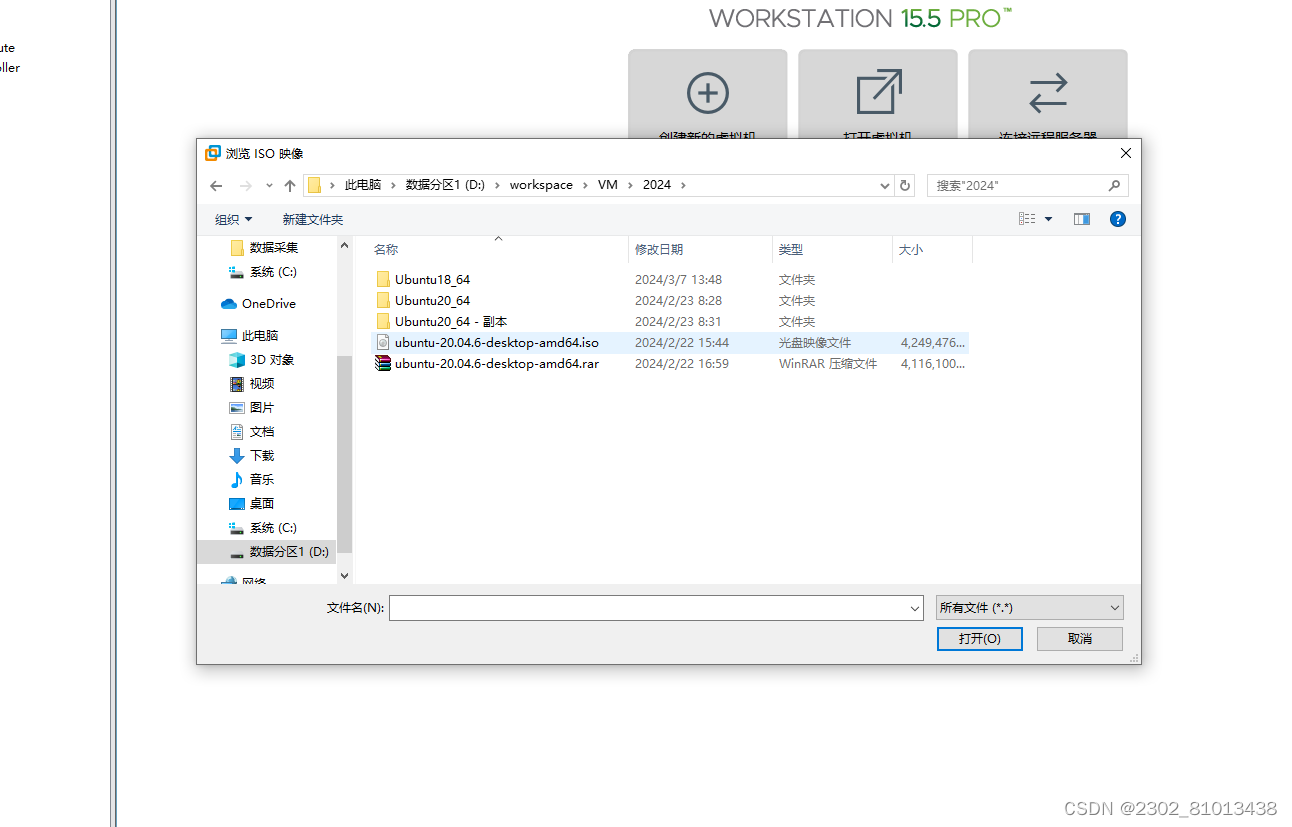Sort by 名称 column header
The image size is (1292, 827).
(x=386, y=250)
